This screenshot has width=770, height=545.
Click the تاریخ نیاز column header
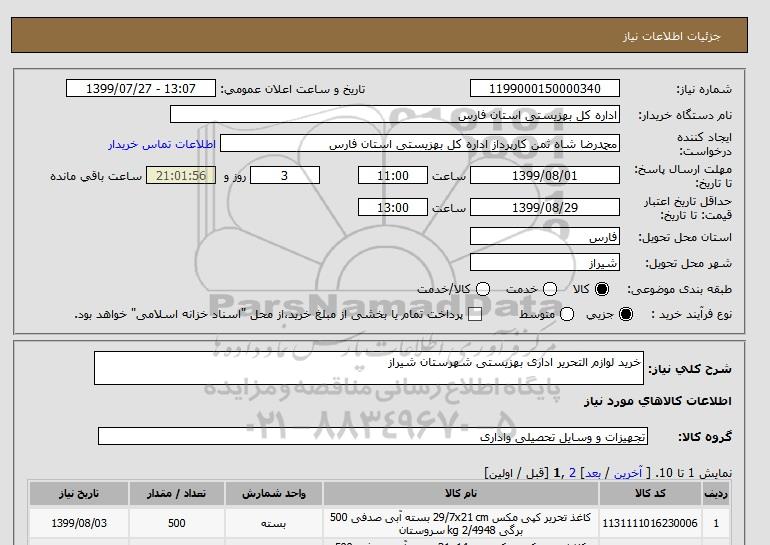pos(79,493)
